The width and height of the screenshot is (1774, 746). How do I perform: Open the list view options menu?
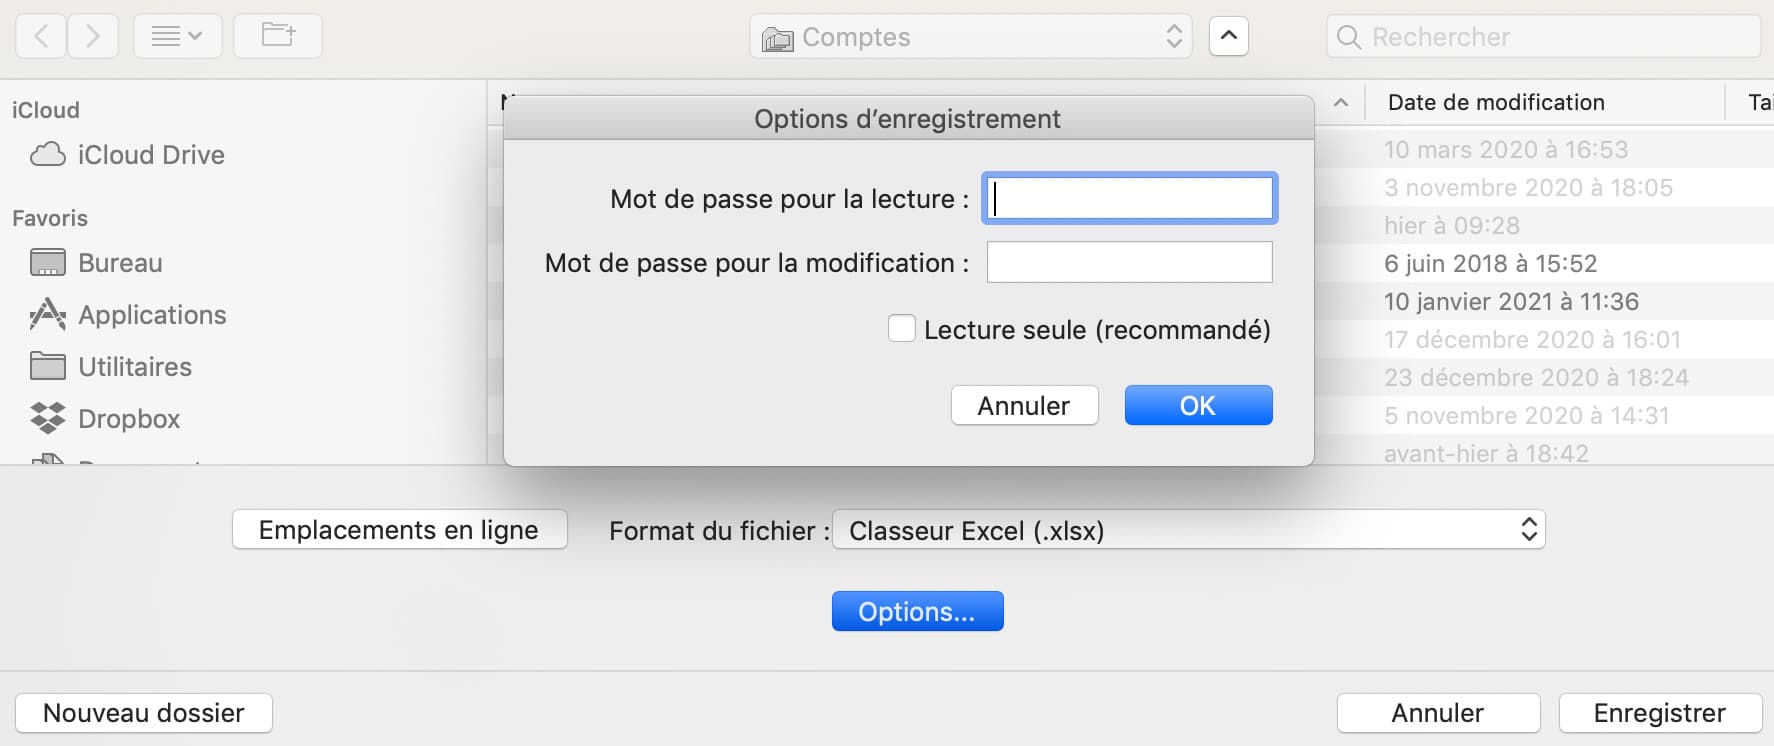[177, 37]
